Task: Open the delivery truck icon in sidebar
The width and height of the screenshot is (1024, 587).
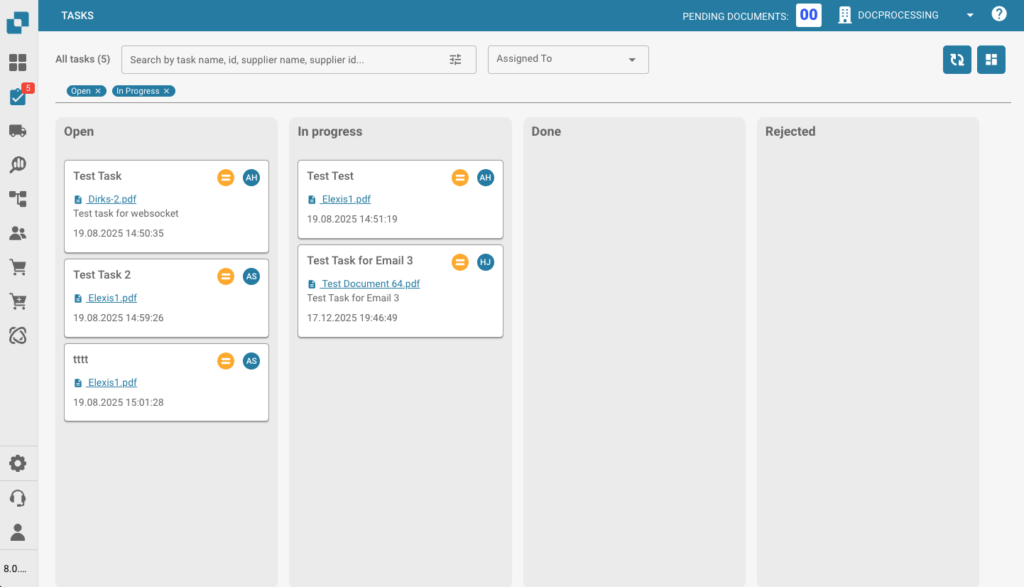Action: (18, 131)
